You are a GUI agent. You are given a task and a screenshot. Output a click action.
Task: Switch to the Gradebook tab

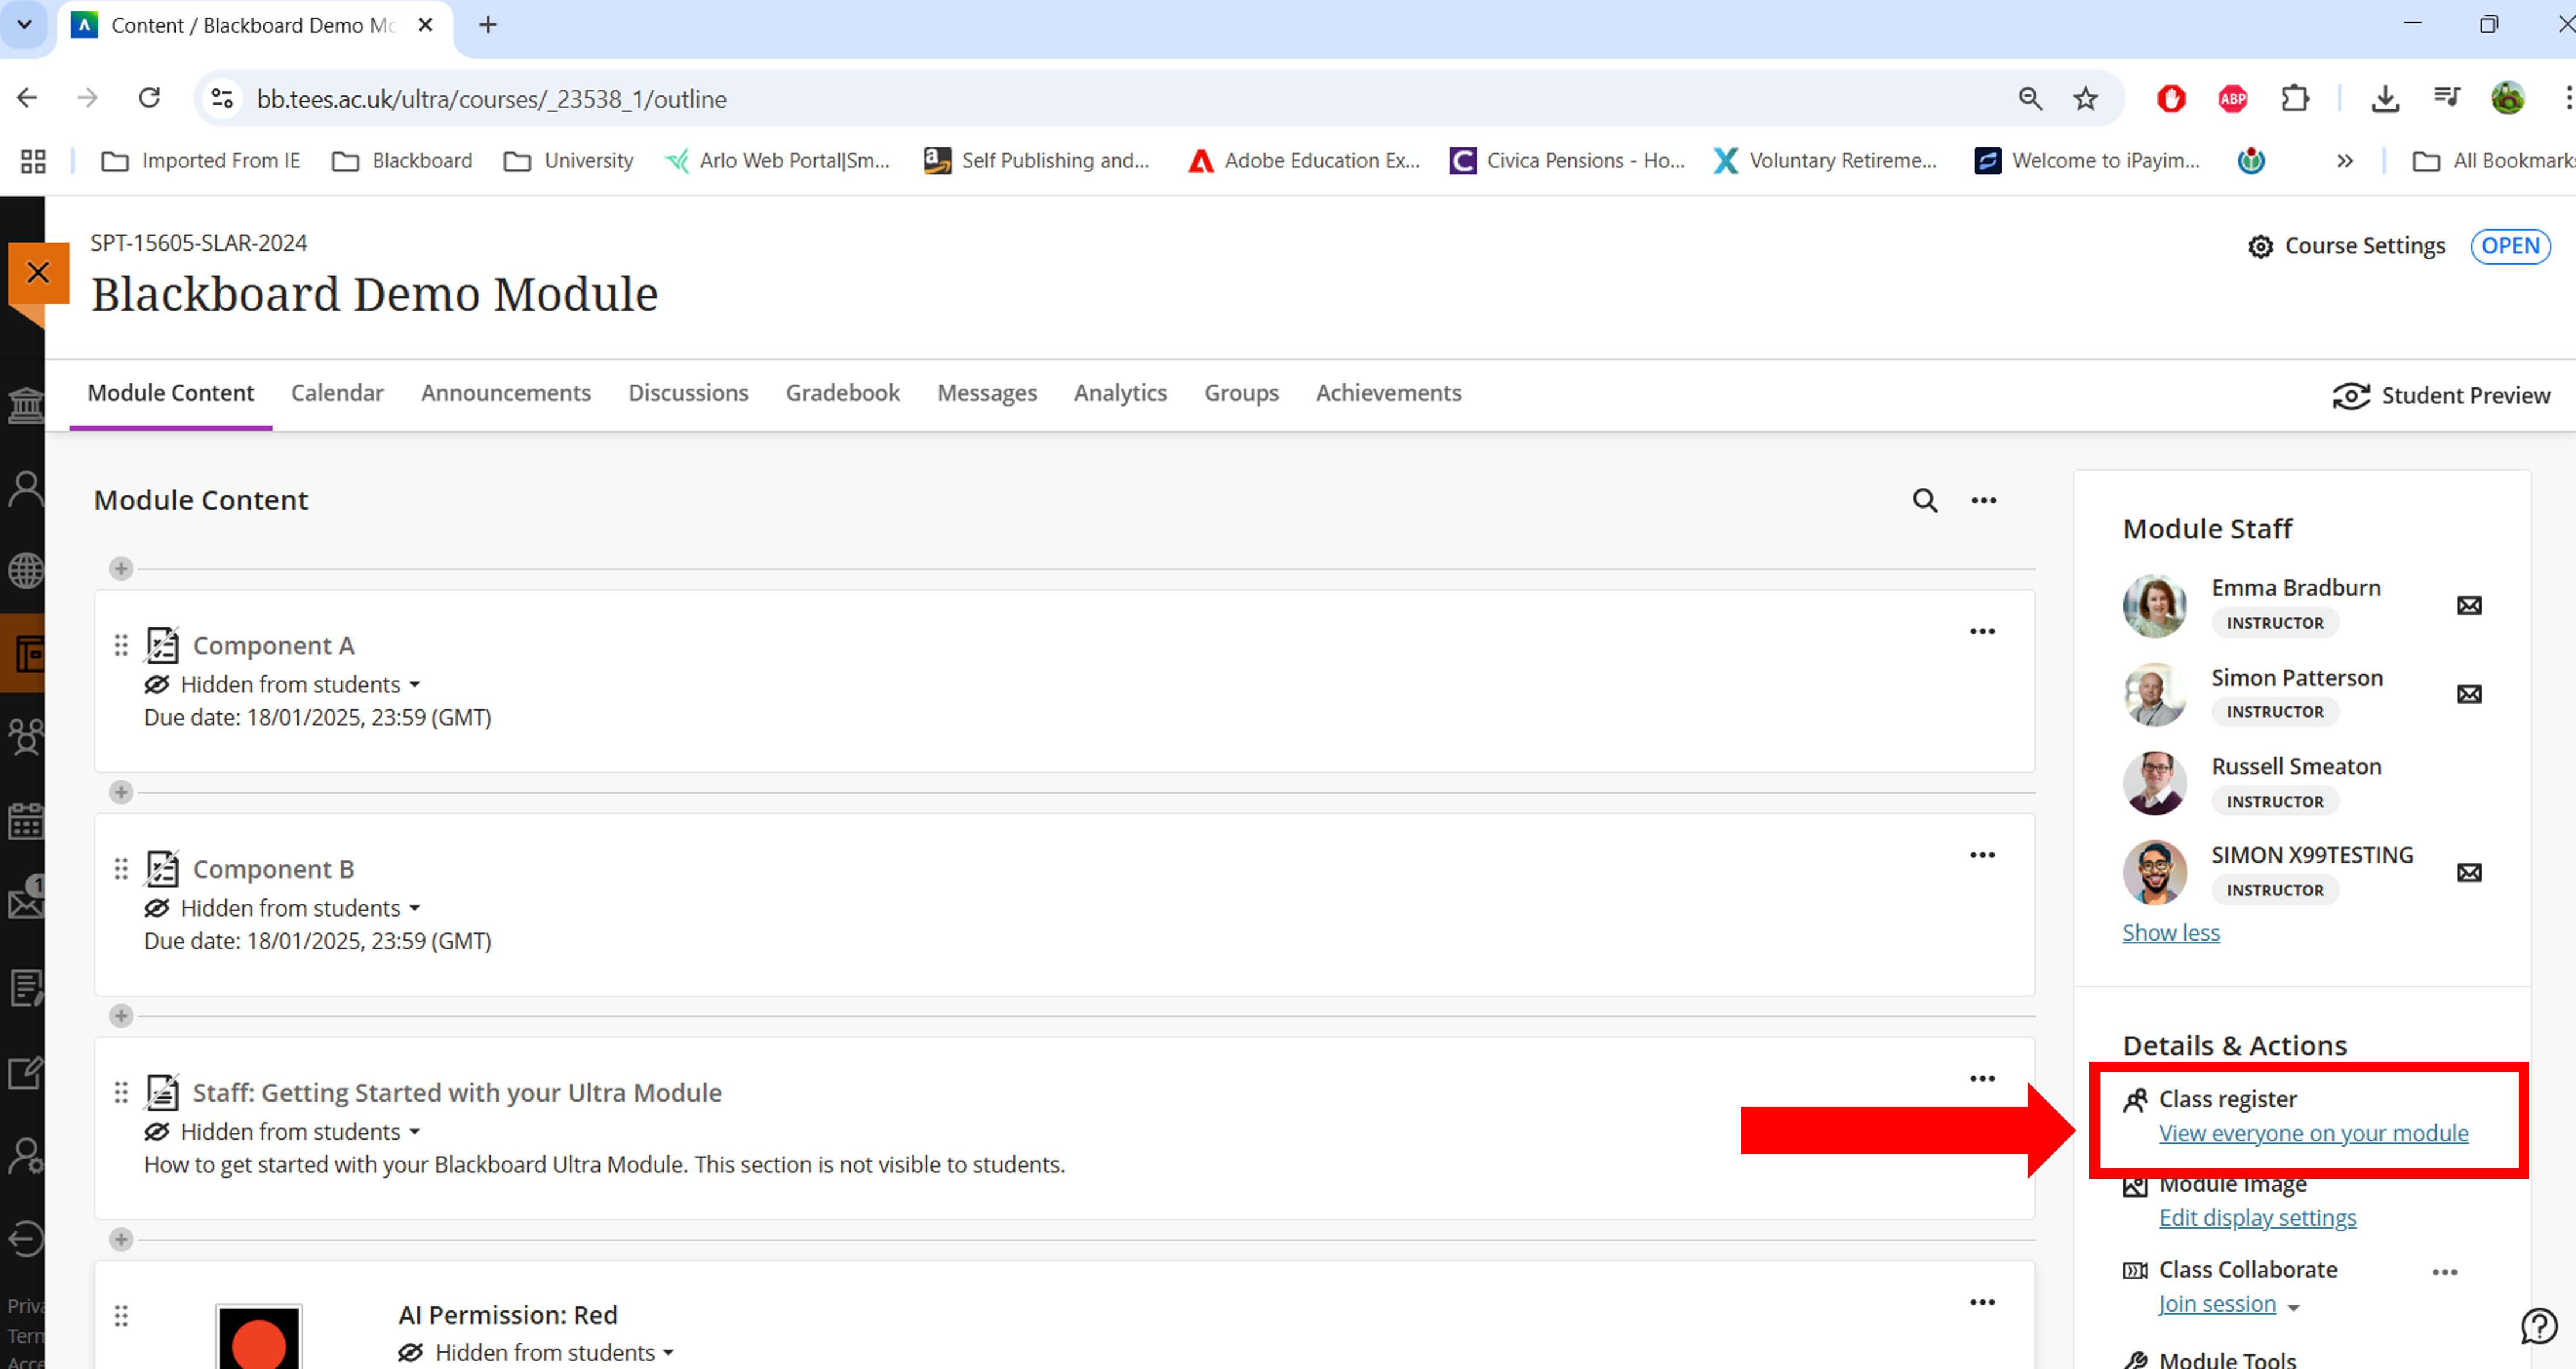point(843,393)
